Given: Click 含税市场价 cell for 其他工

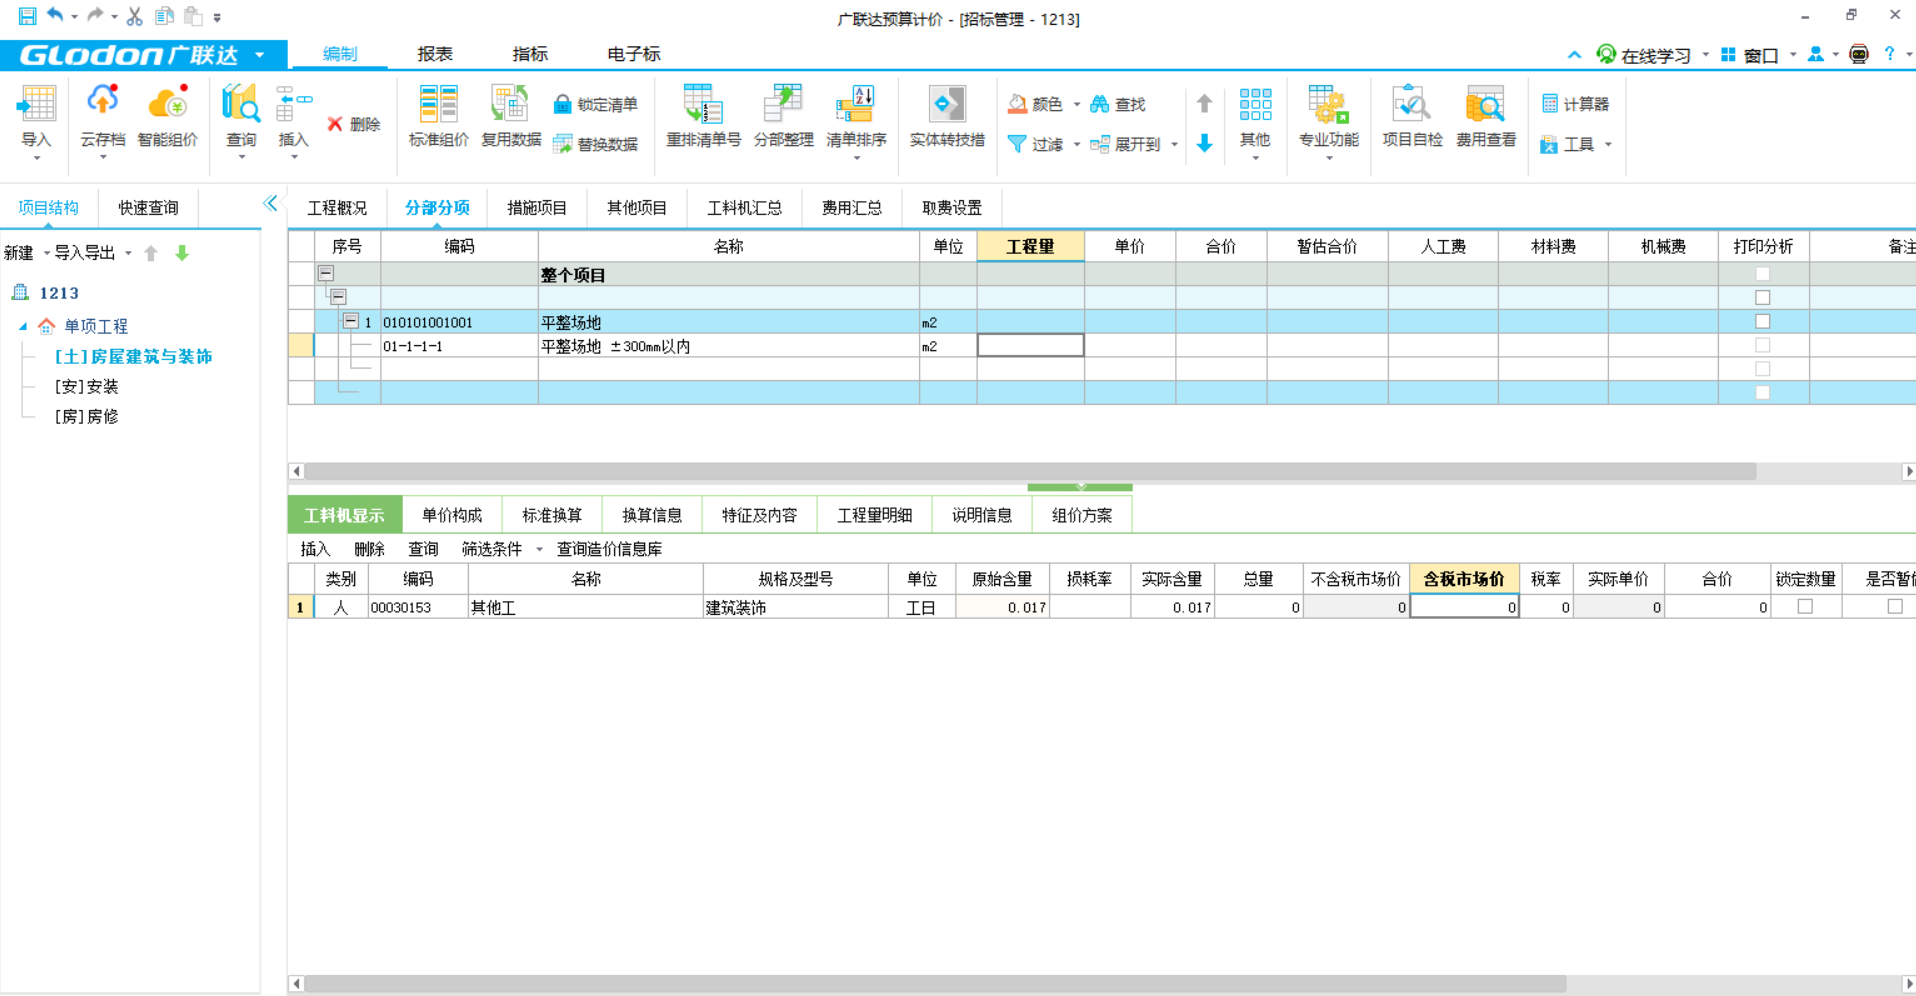Looking at the screenshot, I should (x=1464, y=607).
